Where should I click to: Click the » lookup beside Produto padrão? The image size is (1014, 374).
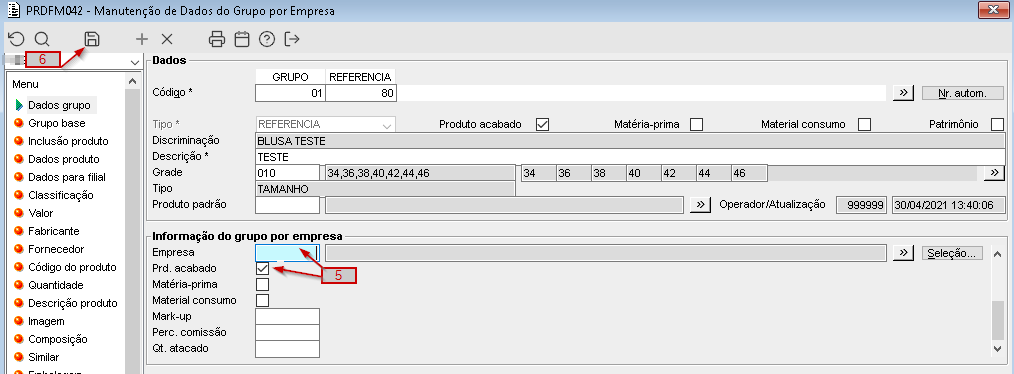(x=700, y=204)
